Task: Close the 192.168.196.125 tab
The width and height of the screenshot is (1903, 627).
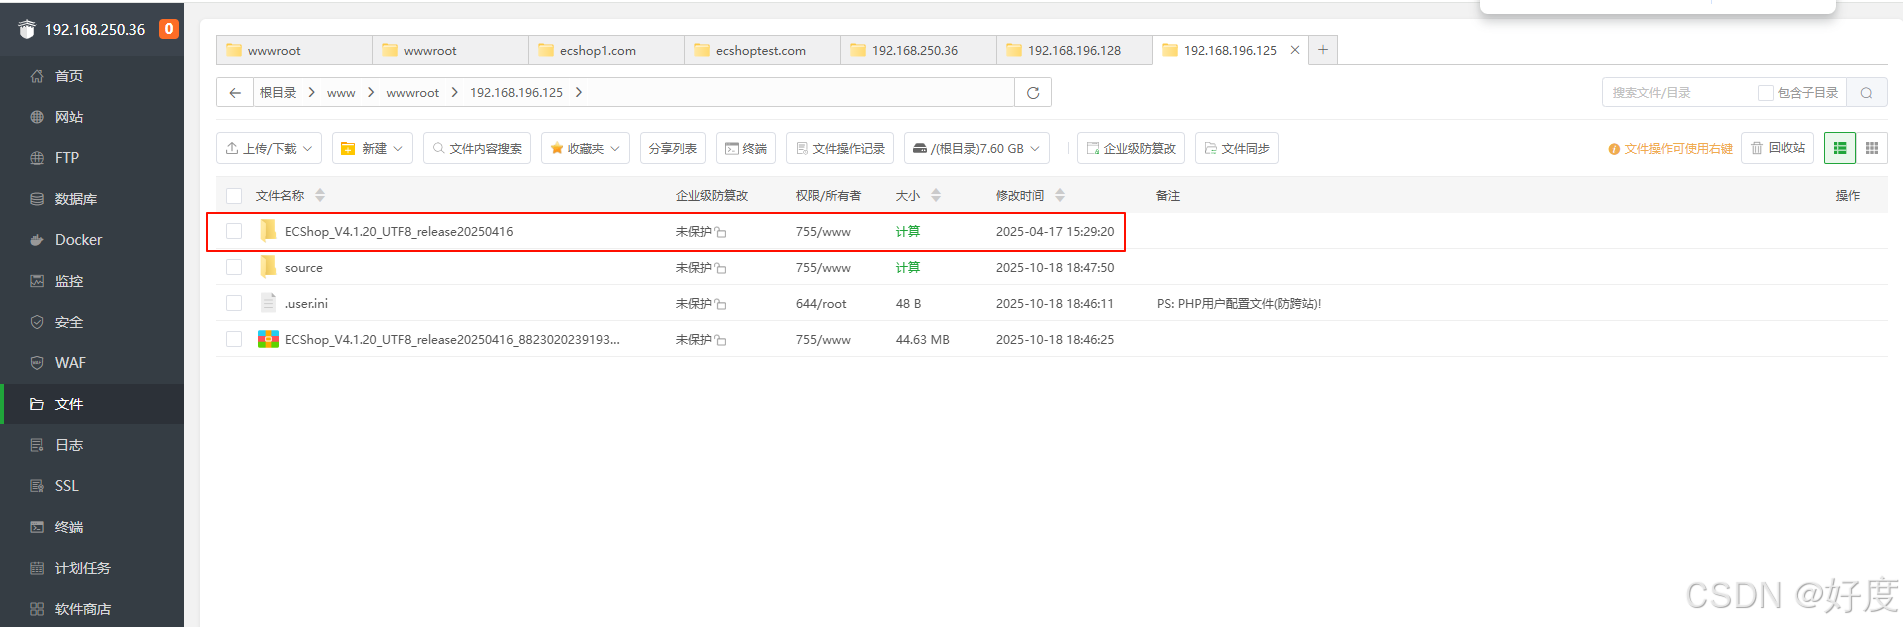Action: click(1295, 50)
